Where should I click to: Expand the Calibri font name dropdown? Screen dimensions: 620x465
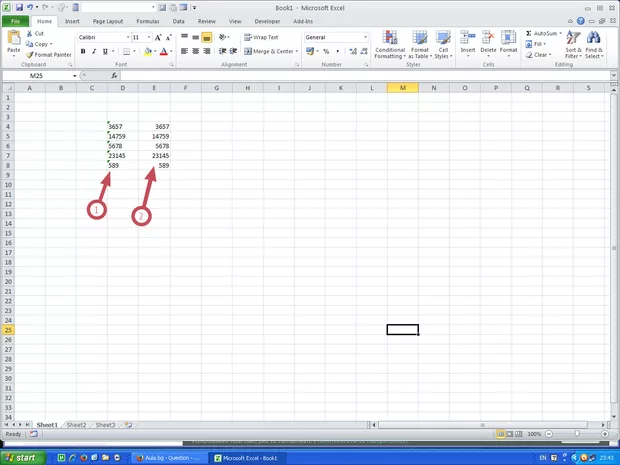(124, 37)
